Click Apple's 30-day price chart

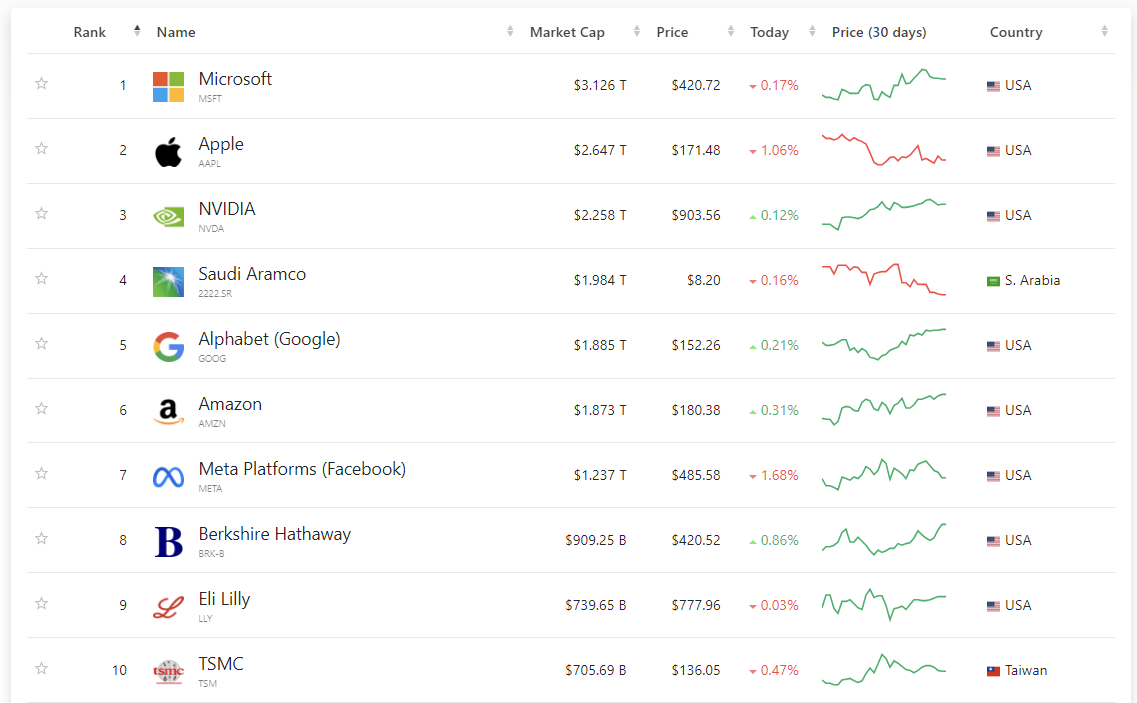pos(884,149)
